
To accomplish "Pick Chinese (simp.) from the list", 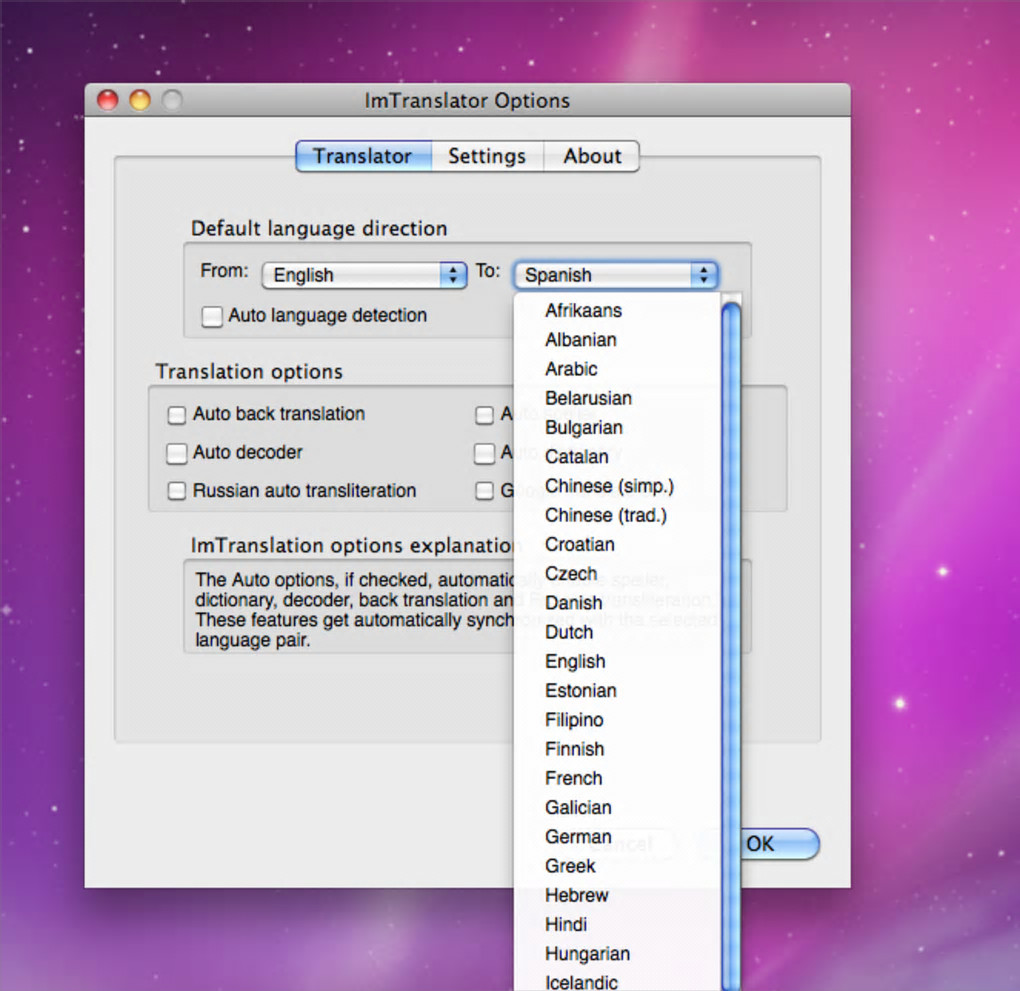I will point(618,486).
